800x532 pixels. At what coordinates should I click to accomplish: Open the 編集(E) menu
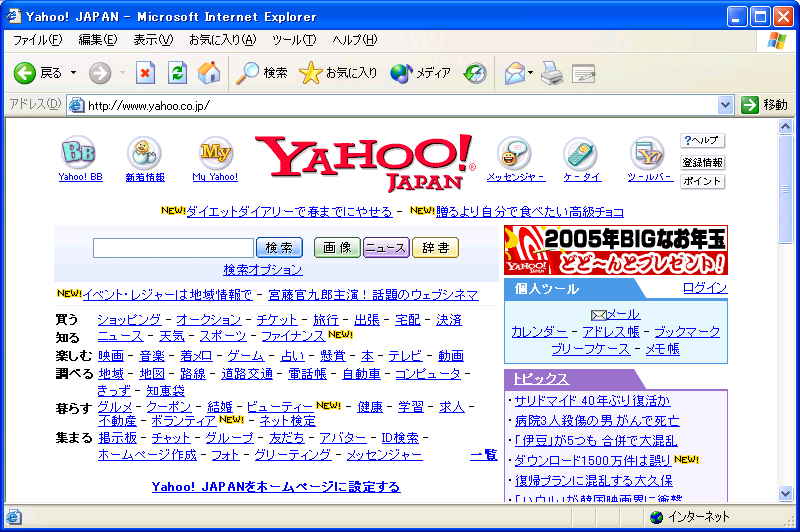click(x=97, y=40)
